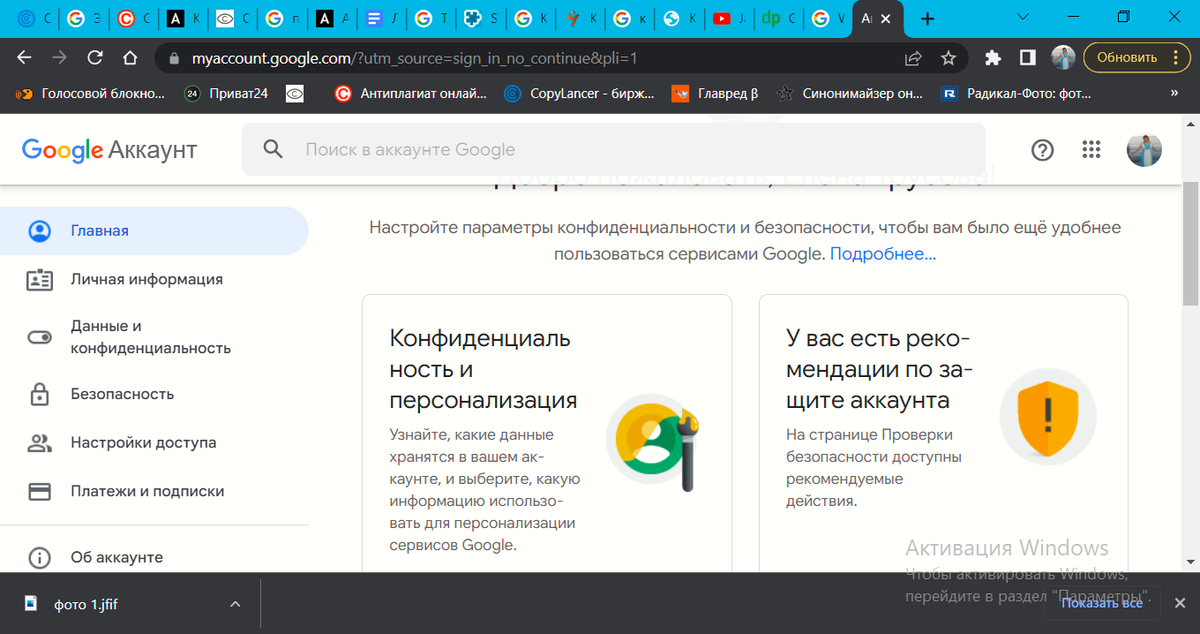
Task: Click Показать все downloads
Action: (1102, 603)
